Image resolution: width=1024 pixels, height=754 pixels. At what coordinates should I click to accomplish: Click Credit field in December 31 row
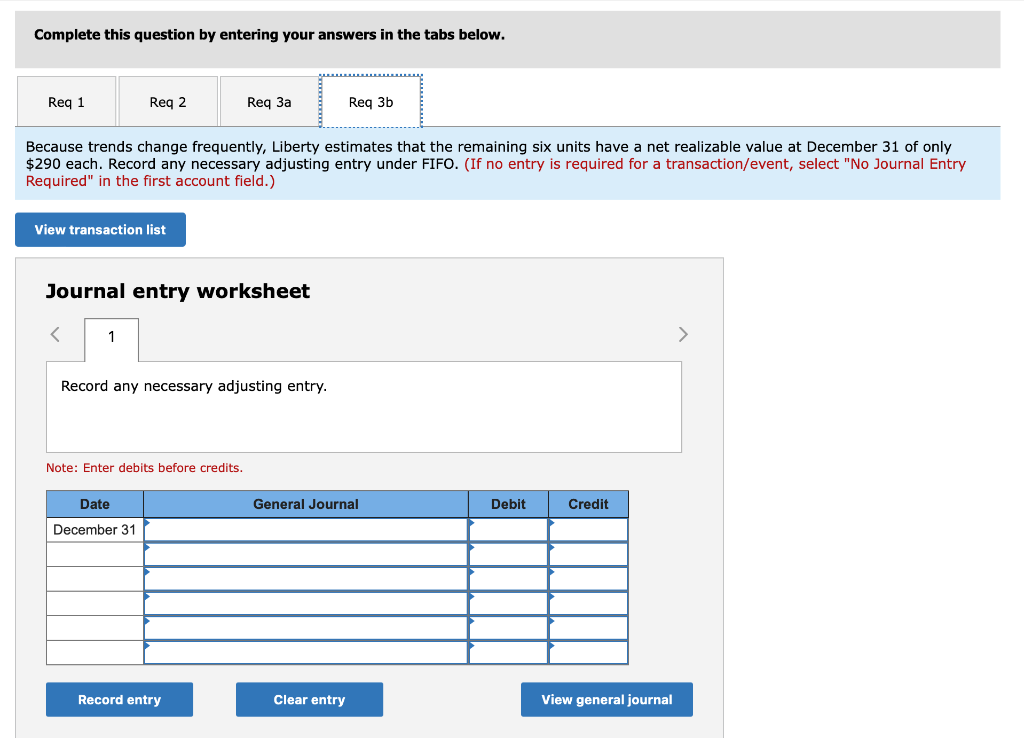tap(588, 529)
